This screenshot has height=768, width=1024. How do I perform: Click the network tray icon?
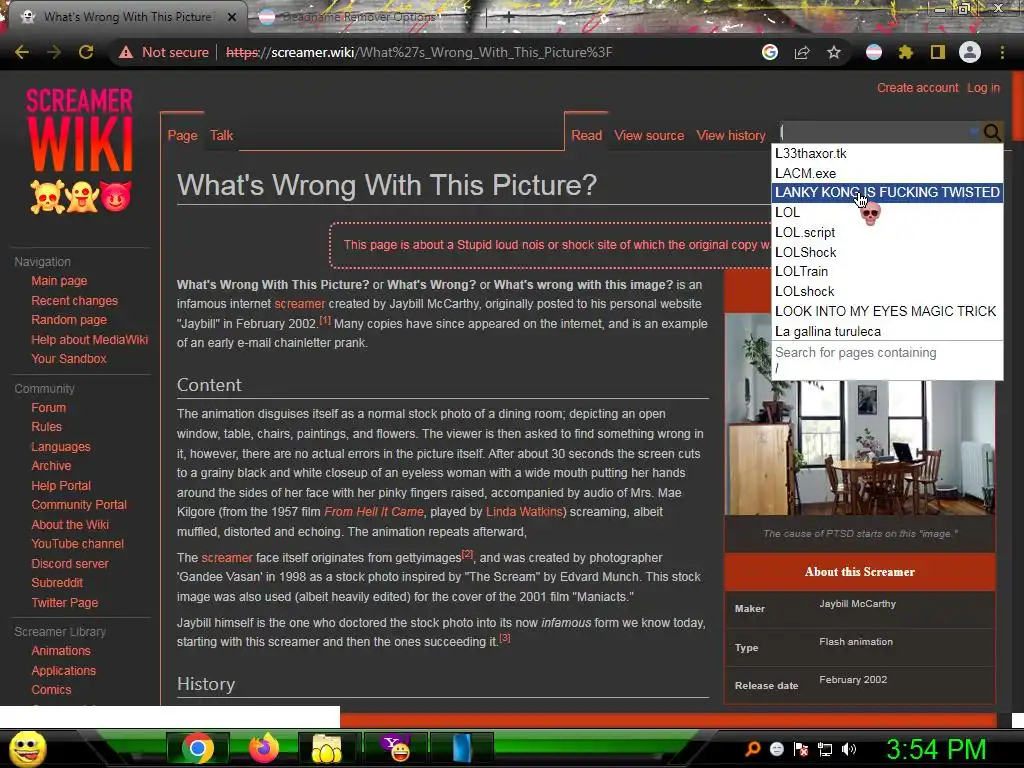(825, 749)
